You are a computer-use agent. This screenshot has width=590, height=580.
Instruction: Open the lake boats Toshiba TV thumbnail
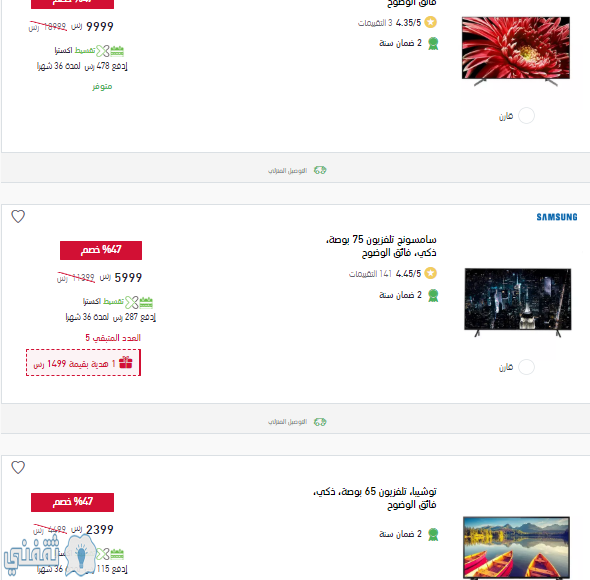[x=516, y=548]
